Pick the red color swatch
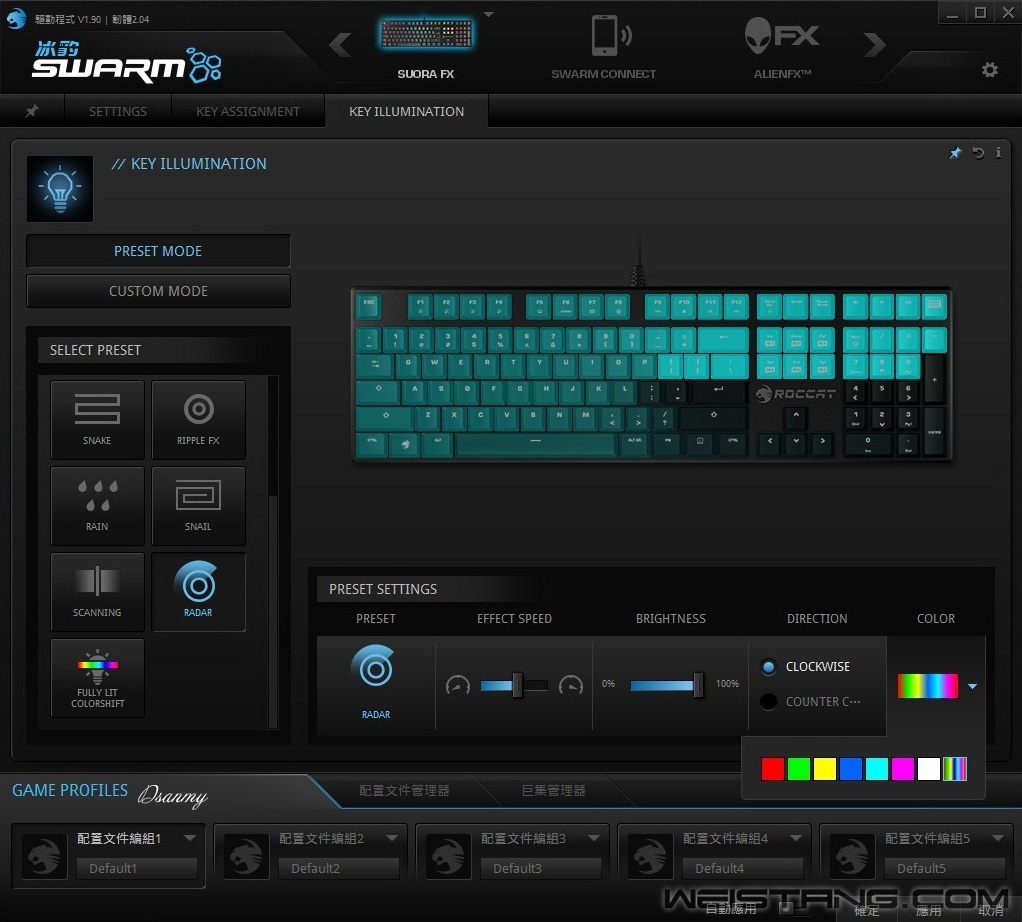This screenshot has height=922, width=1022. pyautogui.click(x=772, y=769)
